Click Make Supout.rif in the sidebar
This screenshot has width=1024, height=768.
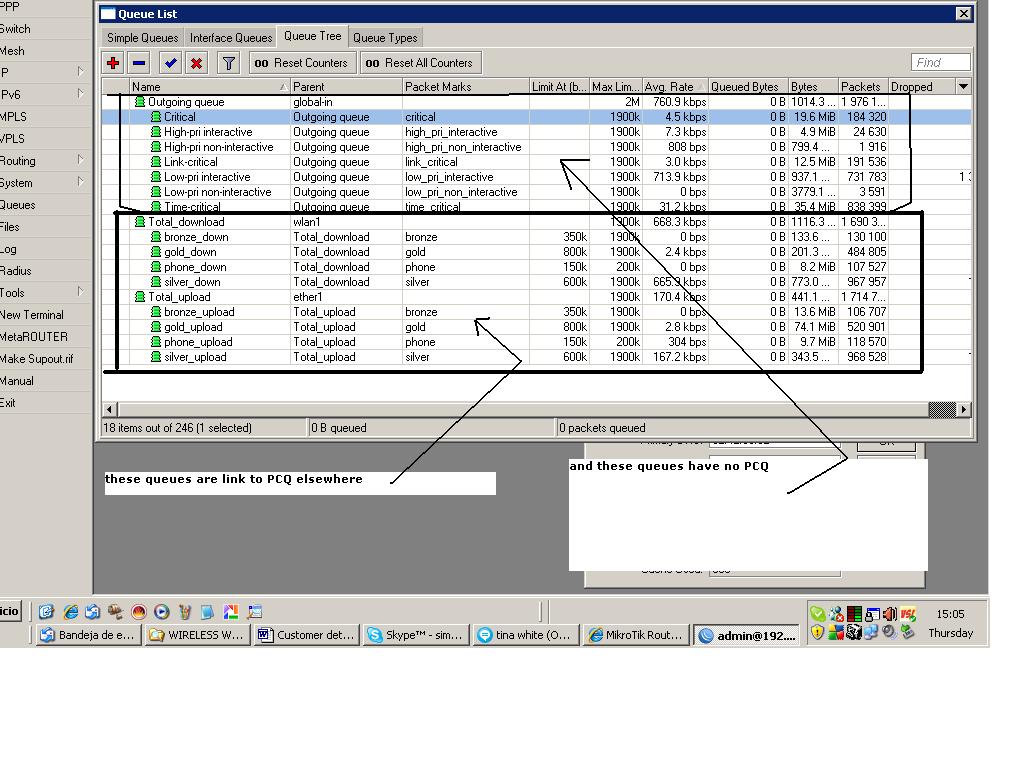pyautogui.click(x=43, y=359)
